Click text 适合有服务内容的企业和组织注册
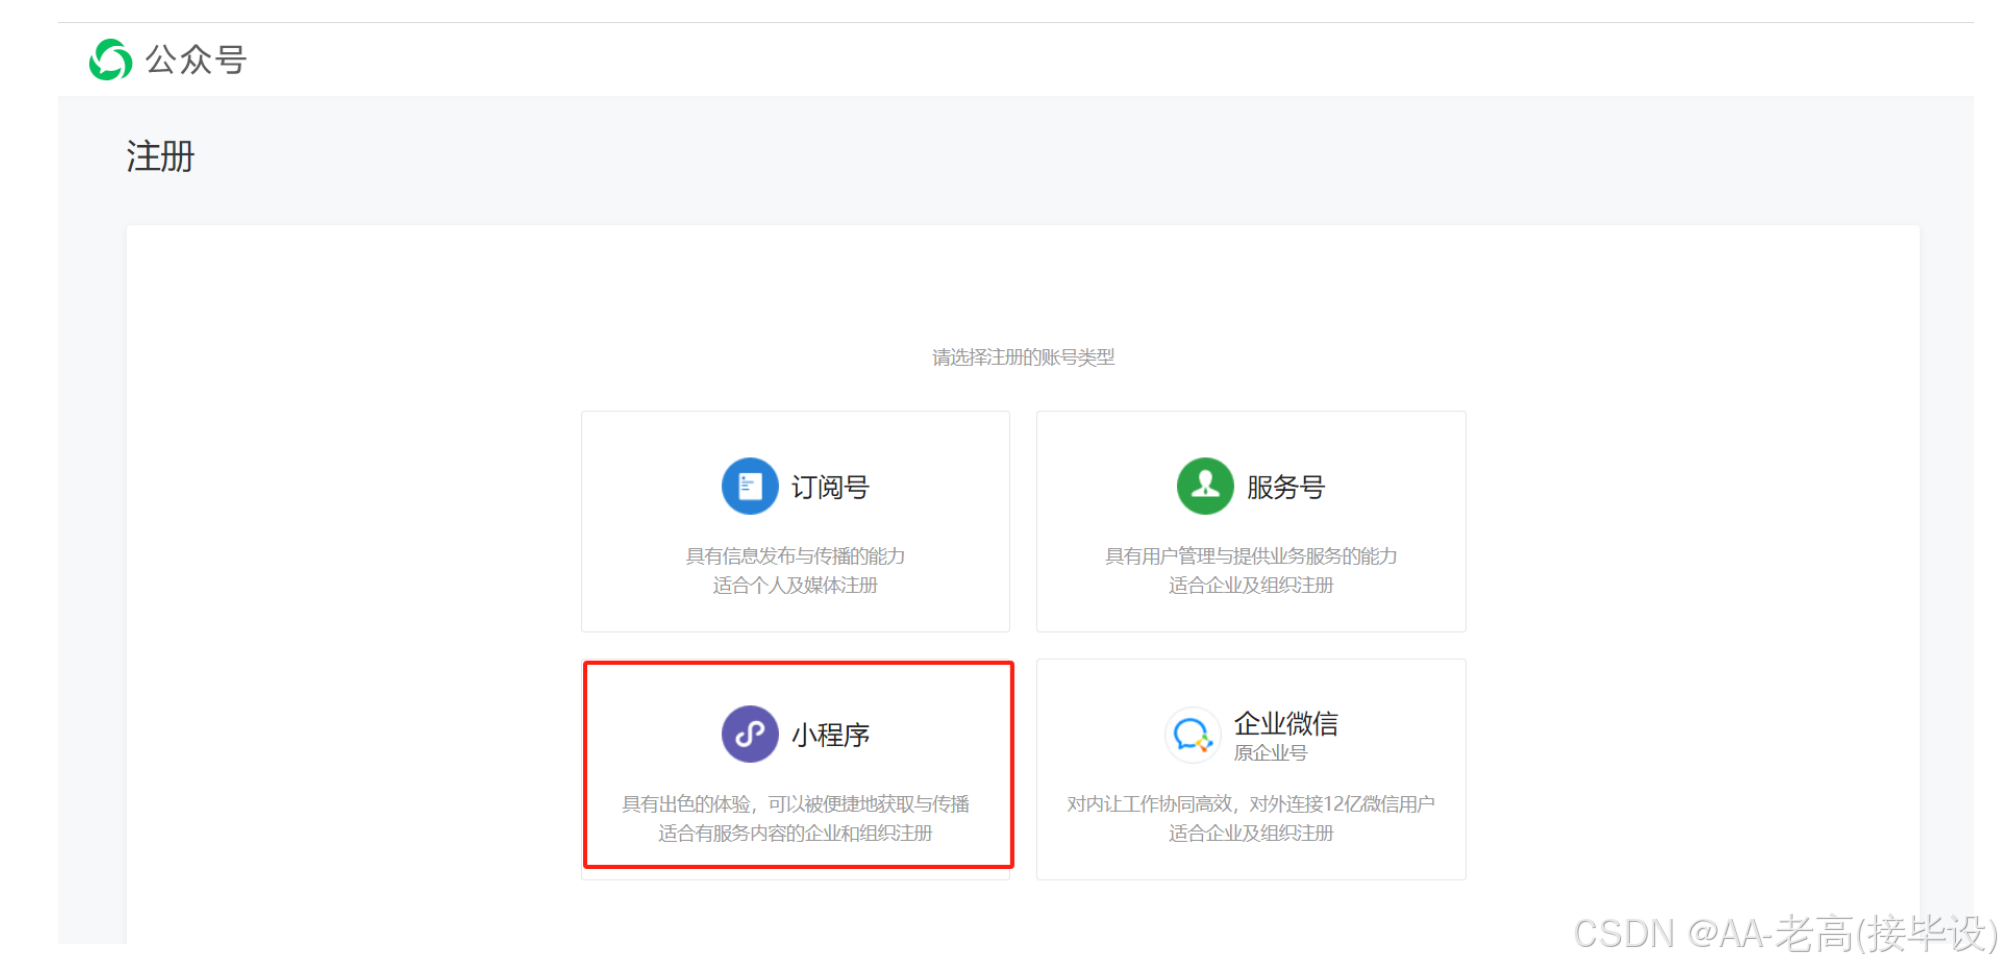The height and width of the screenshot is (968, 2002). coord(795,833)
